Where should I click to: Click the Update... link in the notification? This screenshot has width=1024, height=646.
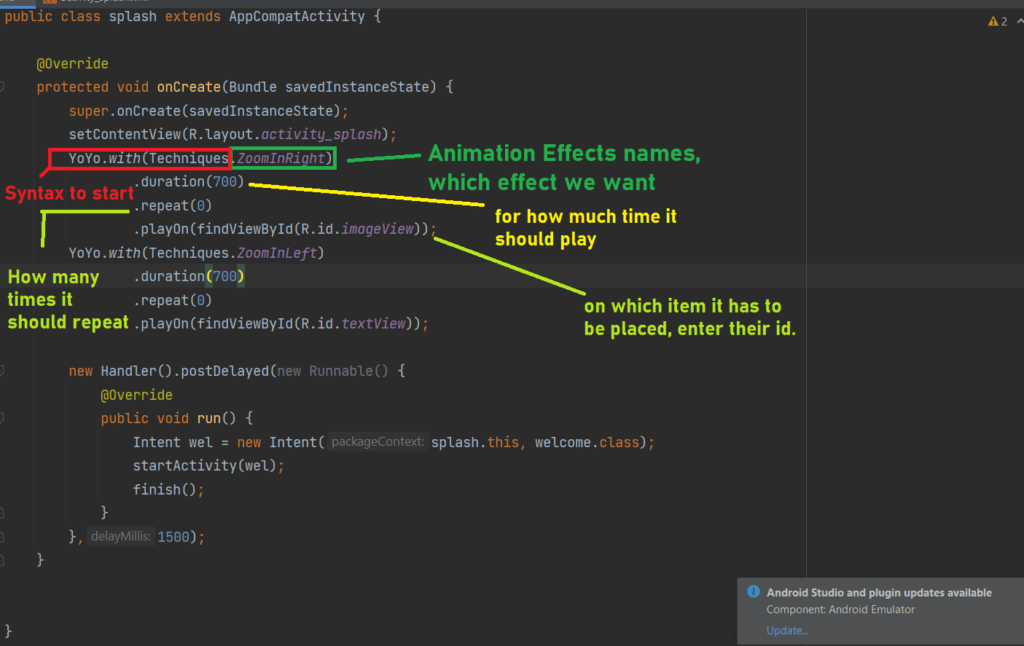(787, 630)
